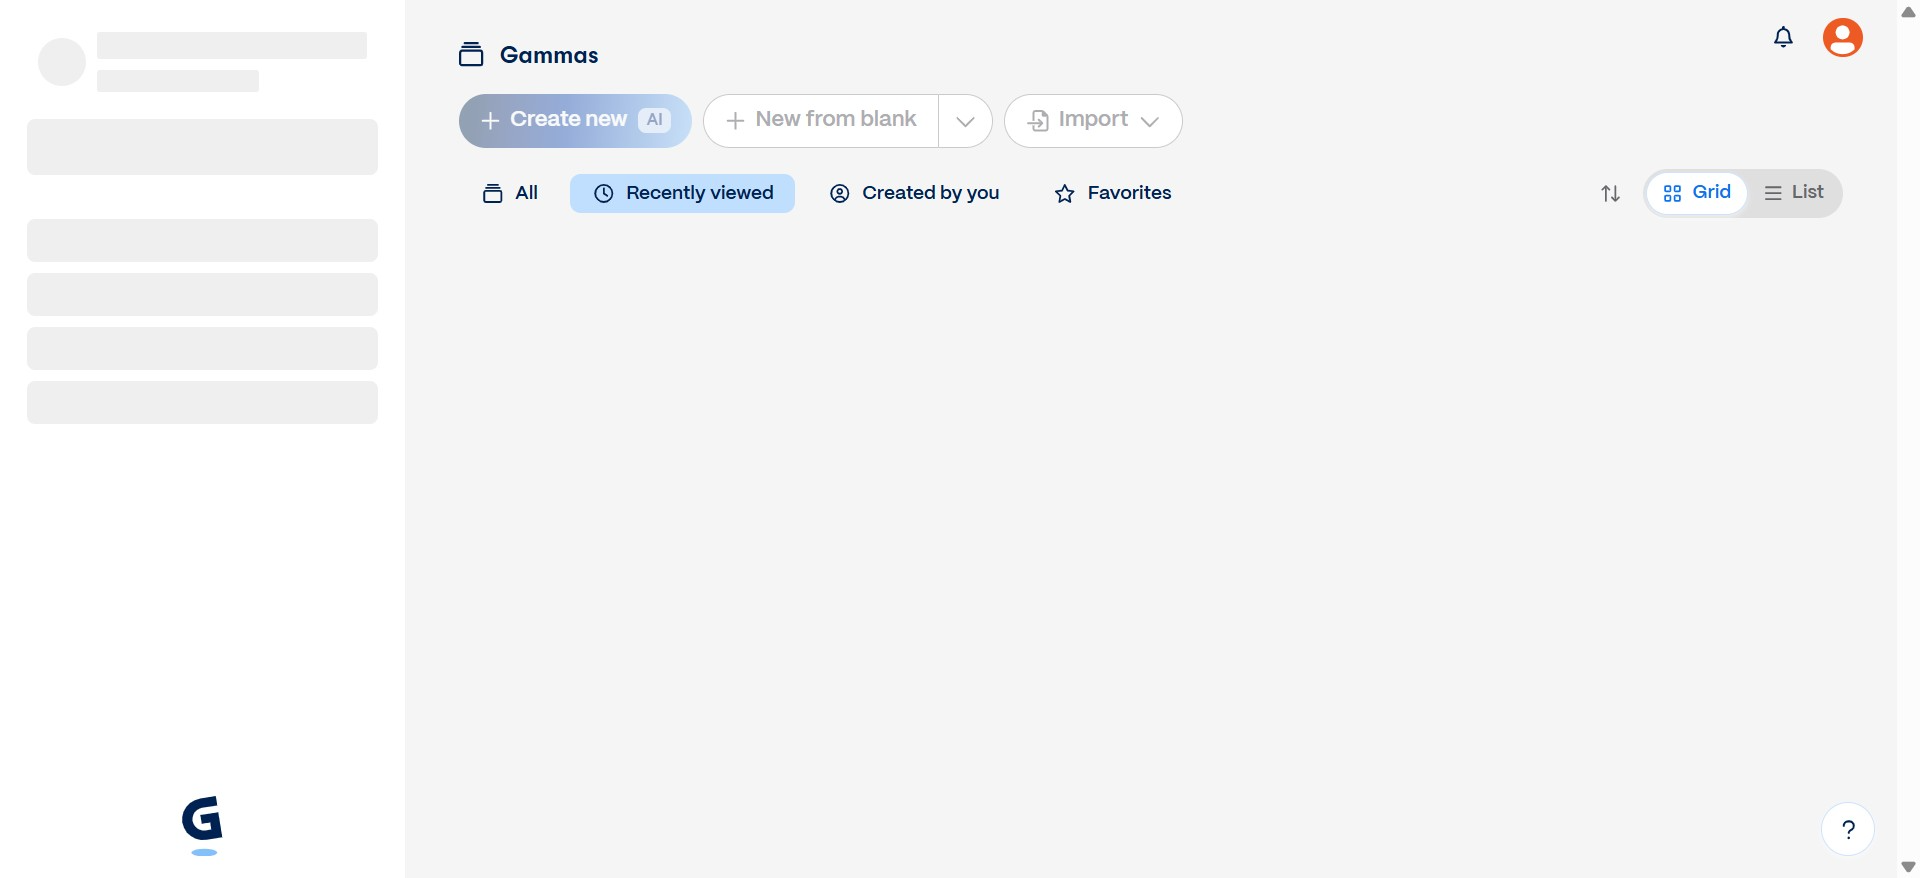Screen dimensions: 1920x878
Task: Click the Create new AI button
Action: click(x=575, y=121)
